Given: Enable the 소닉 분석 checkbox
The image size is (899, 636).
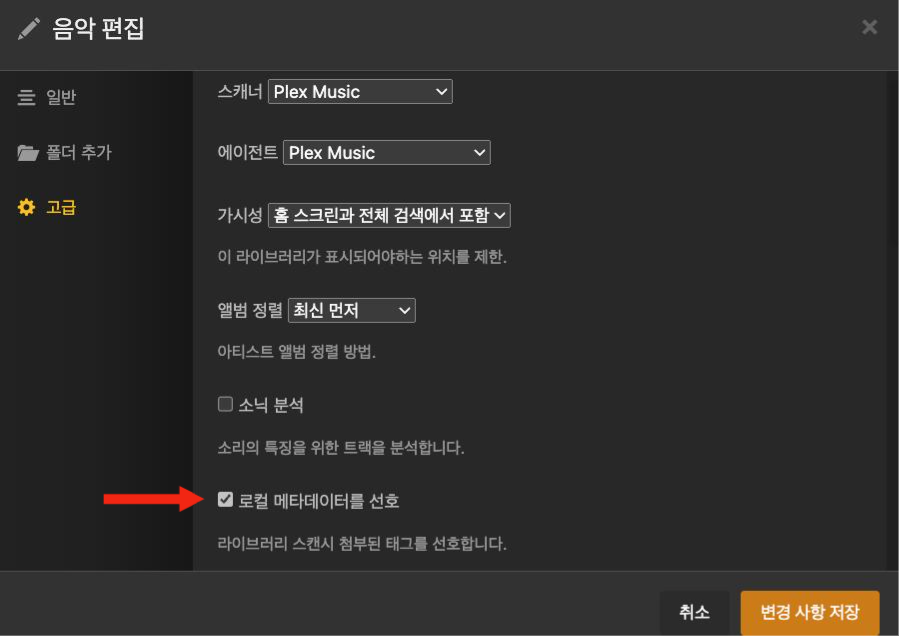Looking at the screenshot, I should [x=225, y=405].
